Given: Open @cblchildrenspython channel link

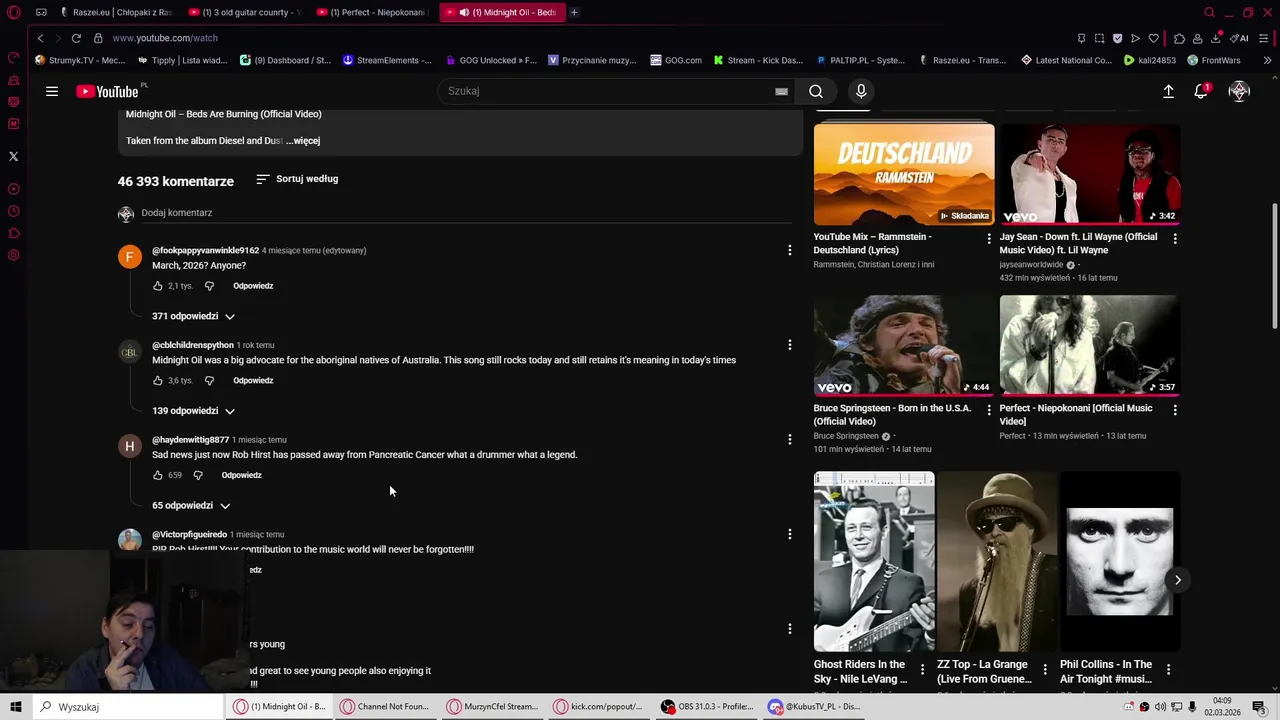Looking at the screenshot, I should (193, 345).
